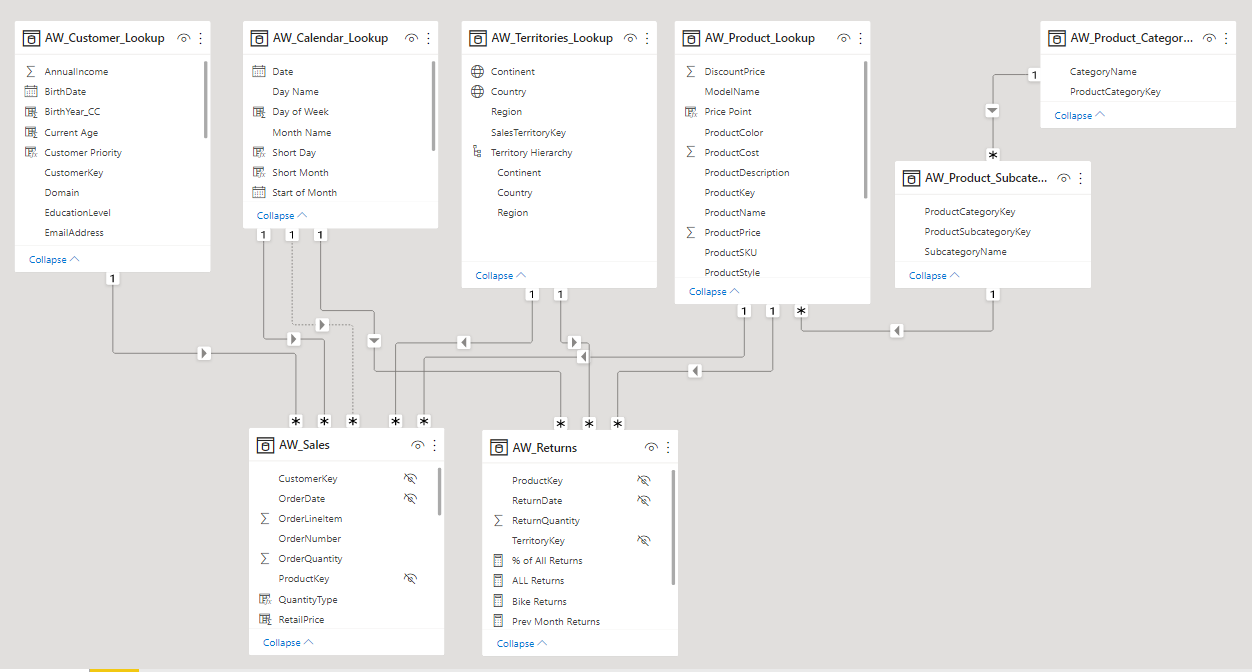Click the sigma icon next to ReturnQuantity
1252x672 pixels.
(499, 520)
